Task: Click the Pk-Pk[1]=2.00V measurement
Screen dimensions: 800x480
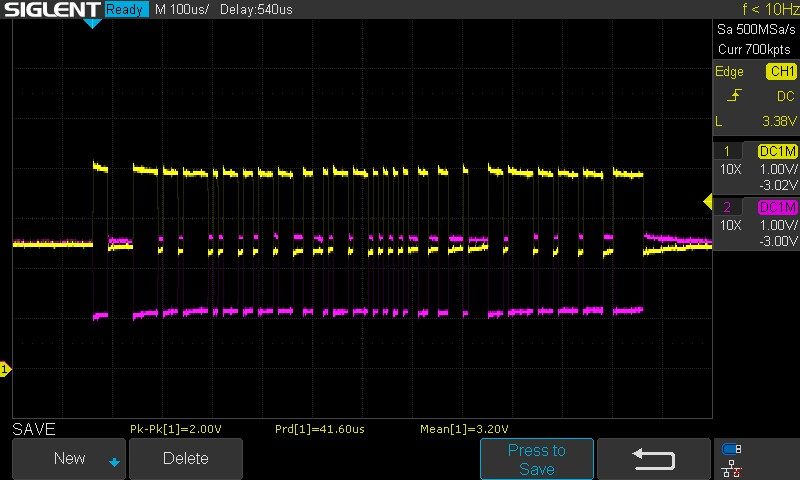Action: coord(176,429)
